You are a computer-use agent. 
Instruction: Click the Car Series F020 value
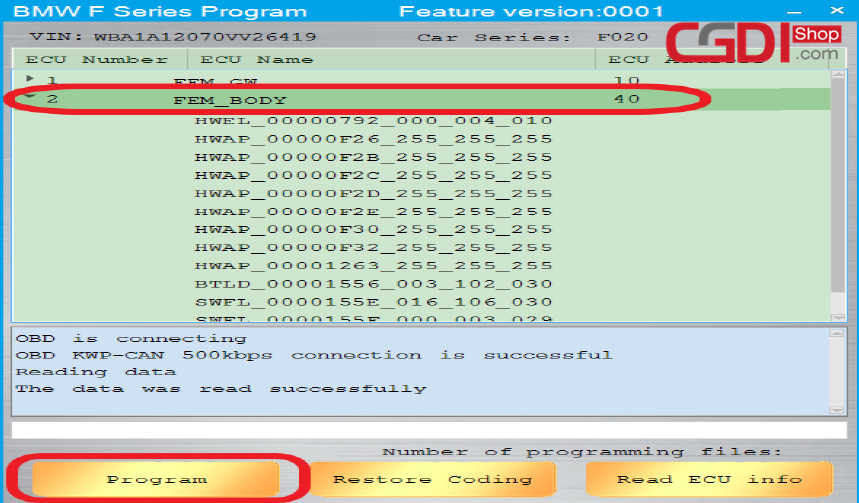(622, 37)
